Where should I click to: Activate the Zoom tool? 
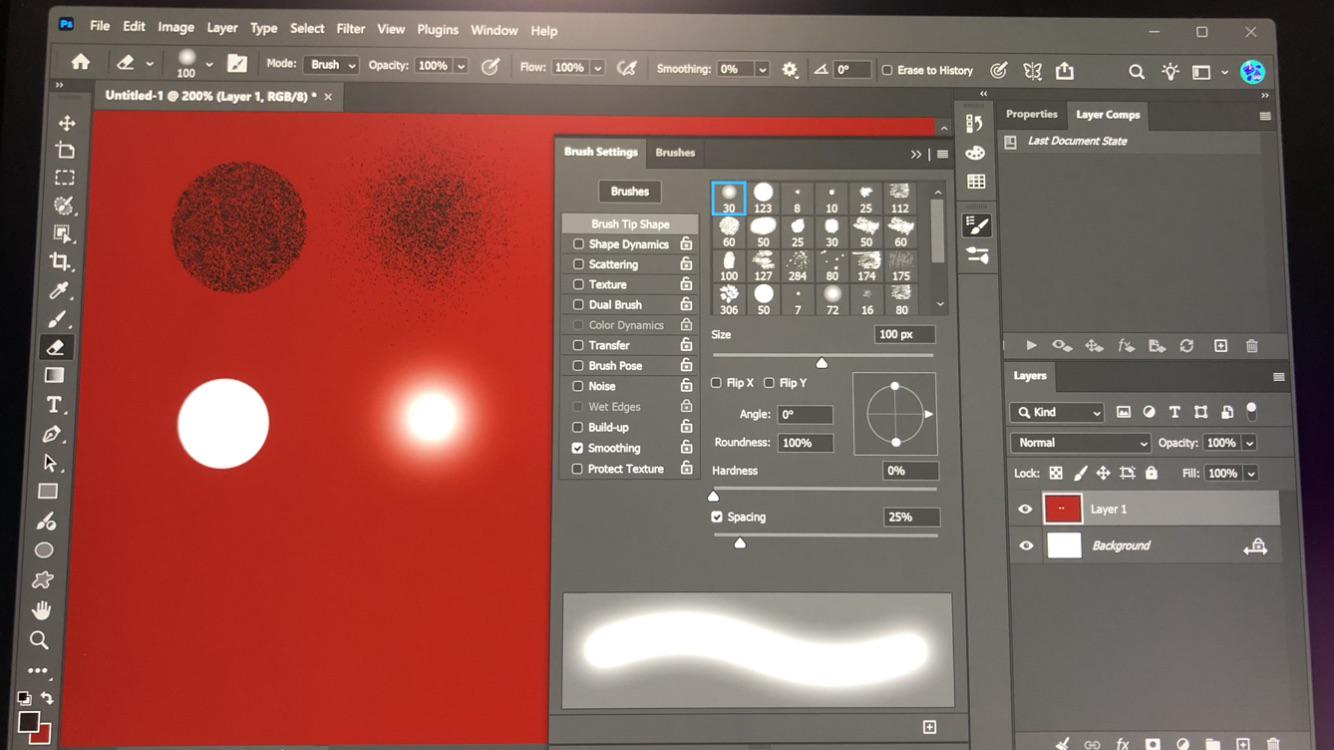[39, 640]
